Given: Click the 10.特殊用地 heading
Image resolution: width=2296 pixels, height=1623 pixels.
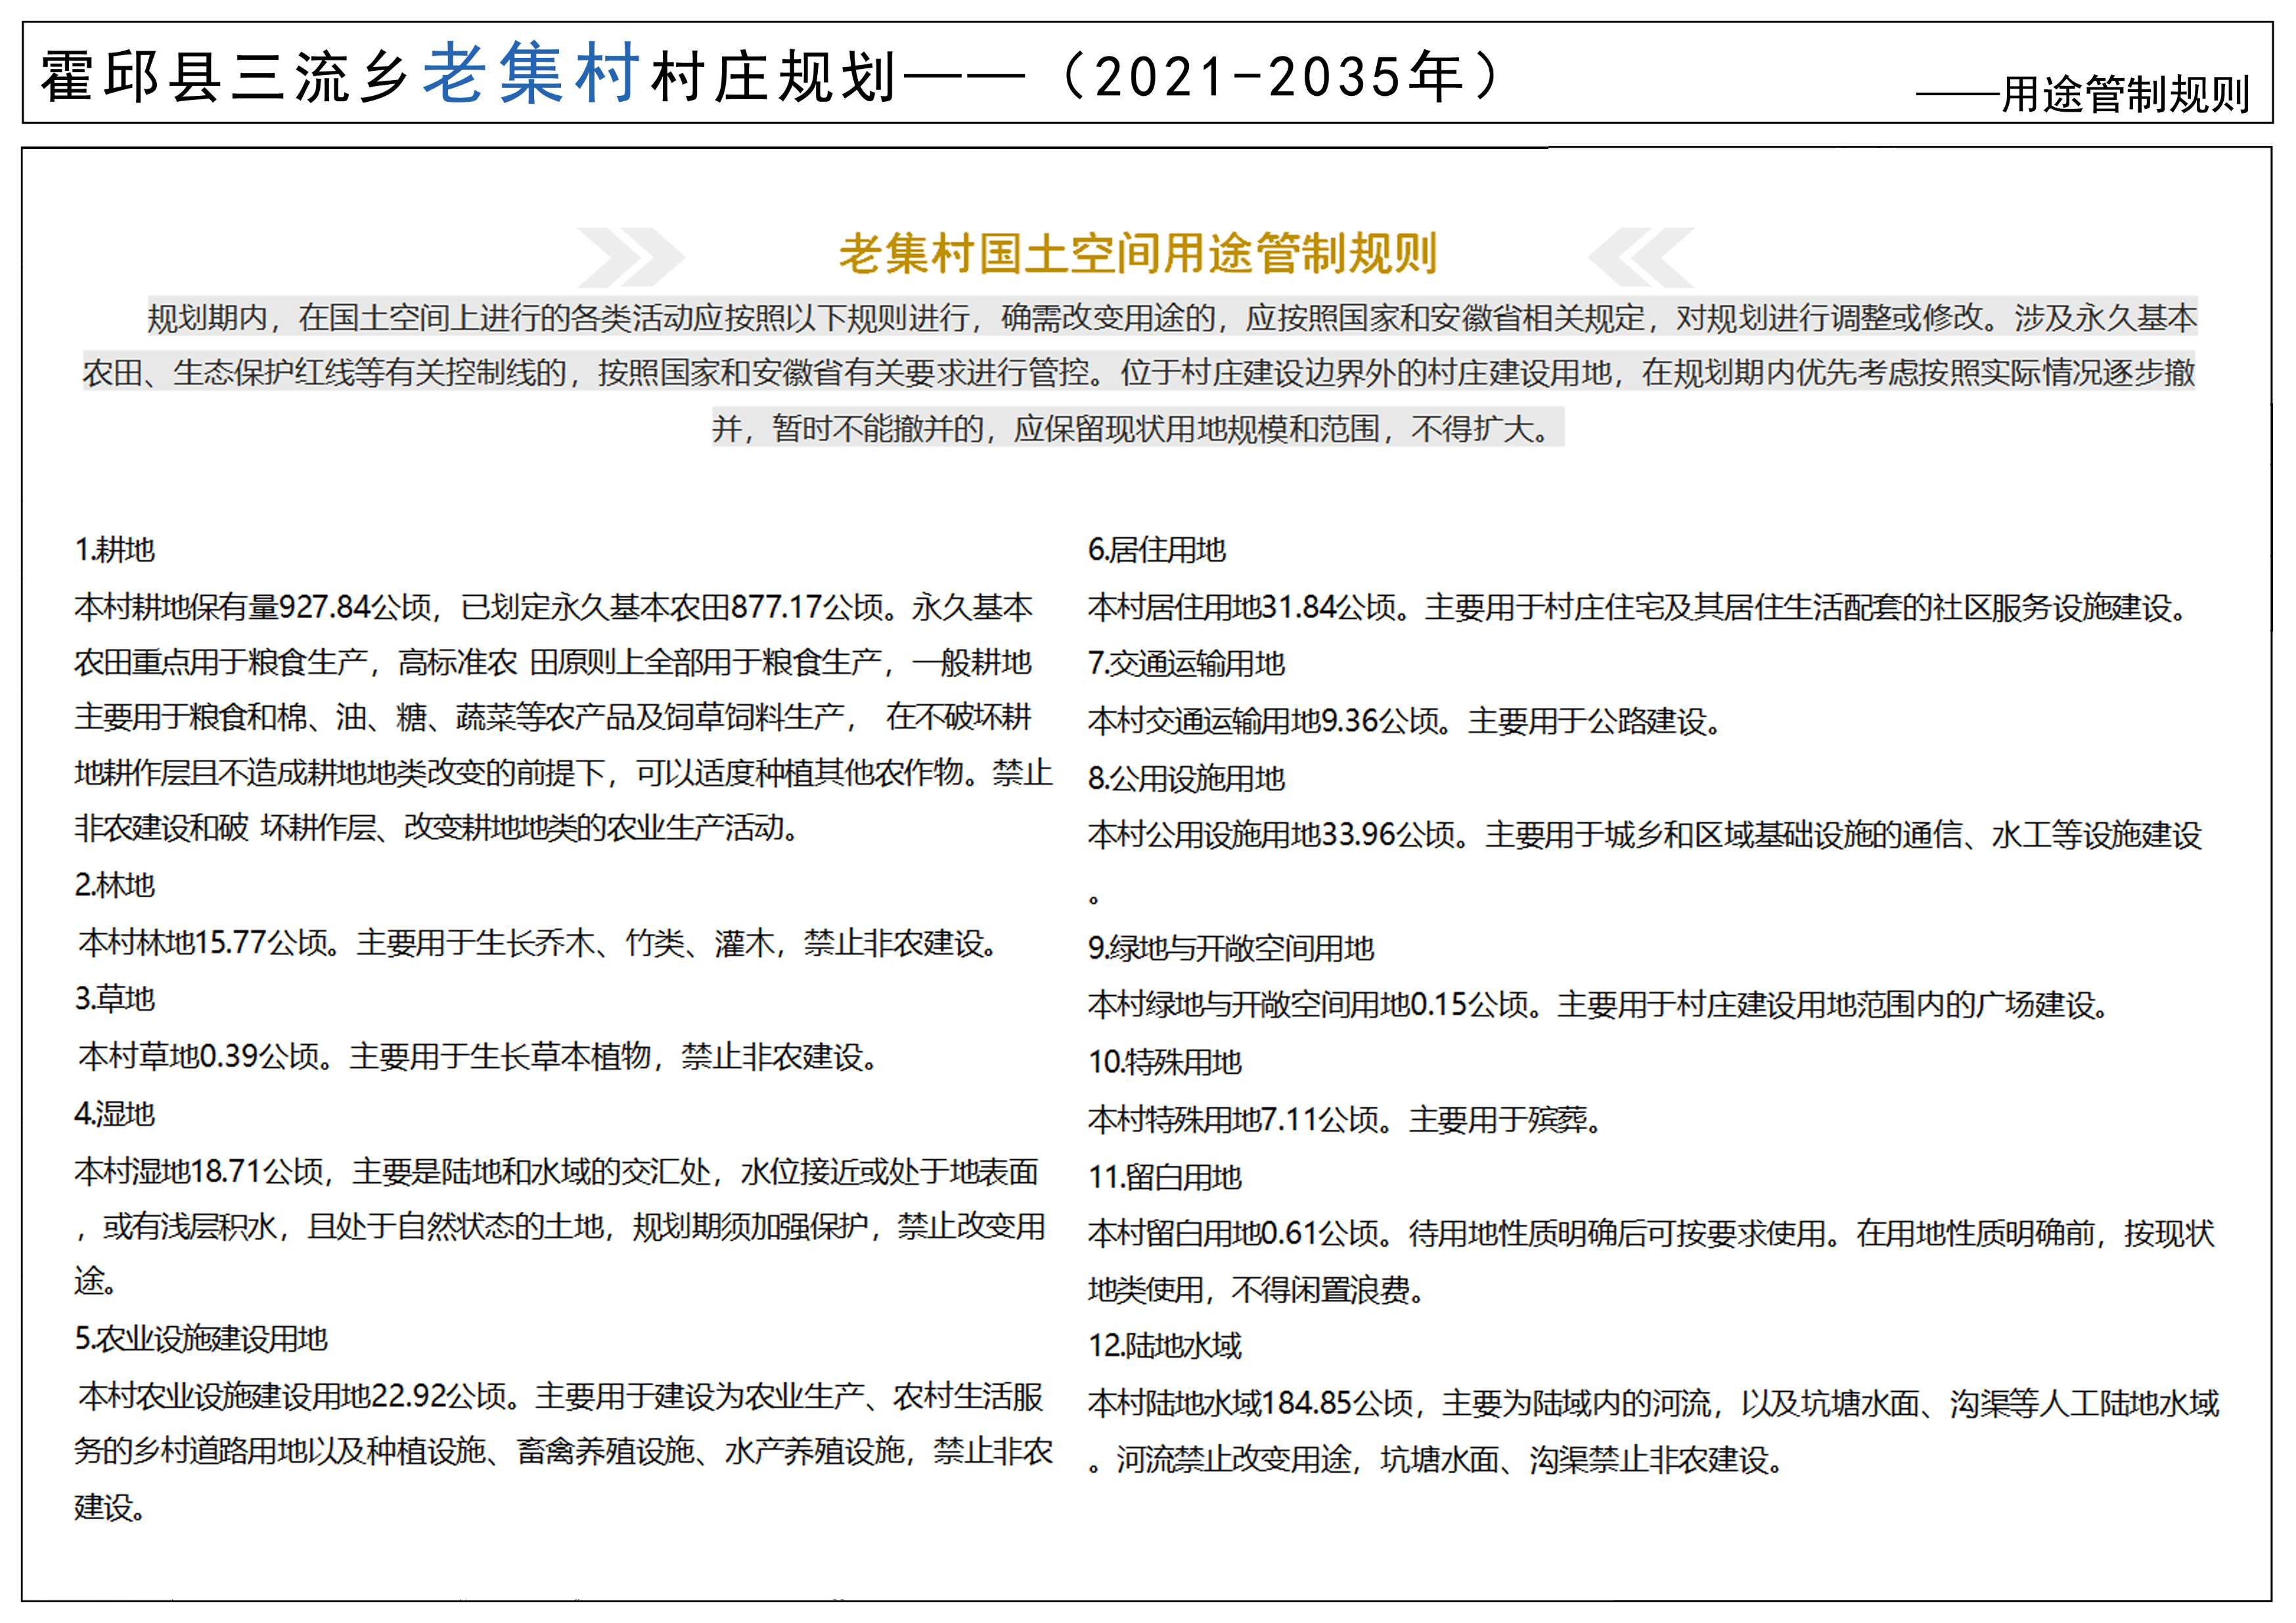Looking at the screenshot, I should click(1165, 1062).
